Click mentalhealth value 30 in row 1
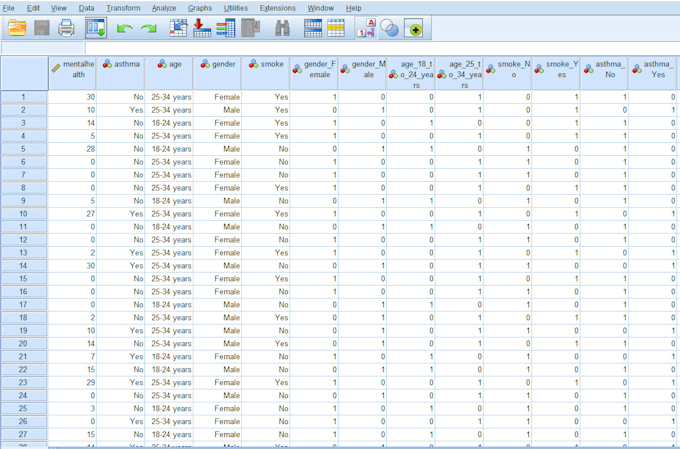 (x=72, y=97)
